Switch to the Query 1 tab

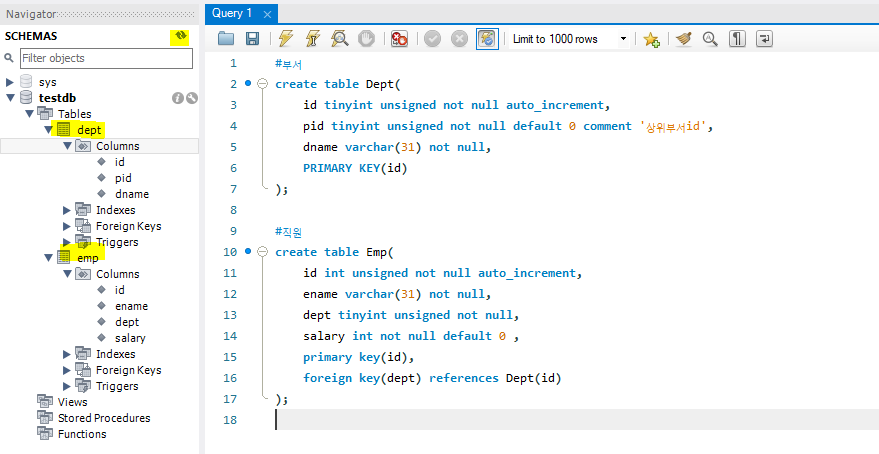[232, 13]
